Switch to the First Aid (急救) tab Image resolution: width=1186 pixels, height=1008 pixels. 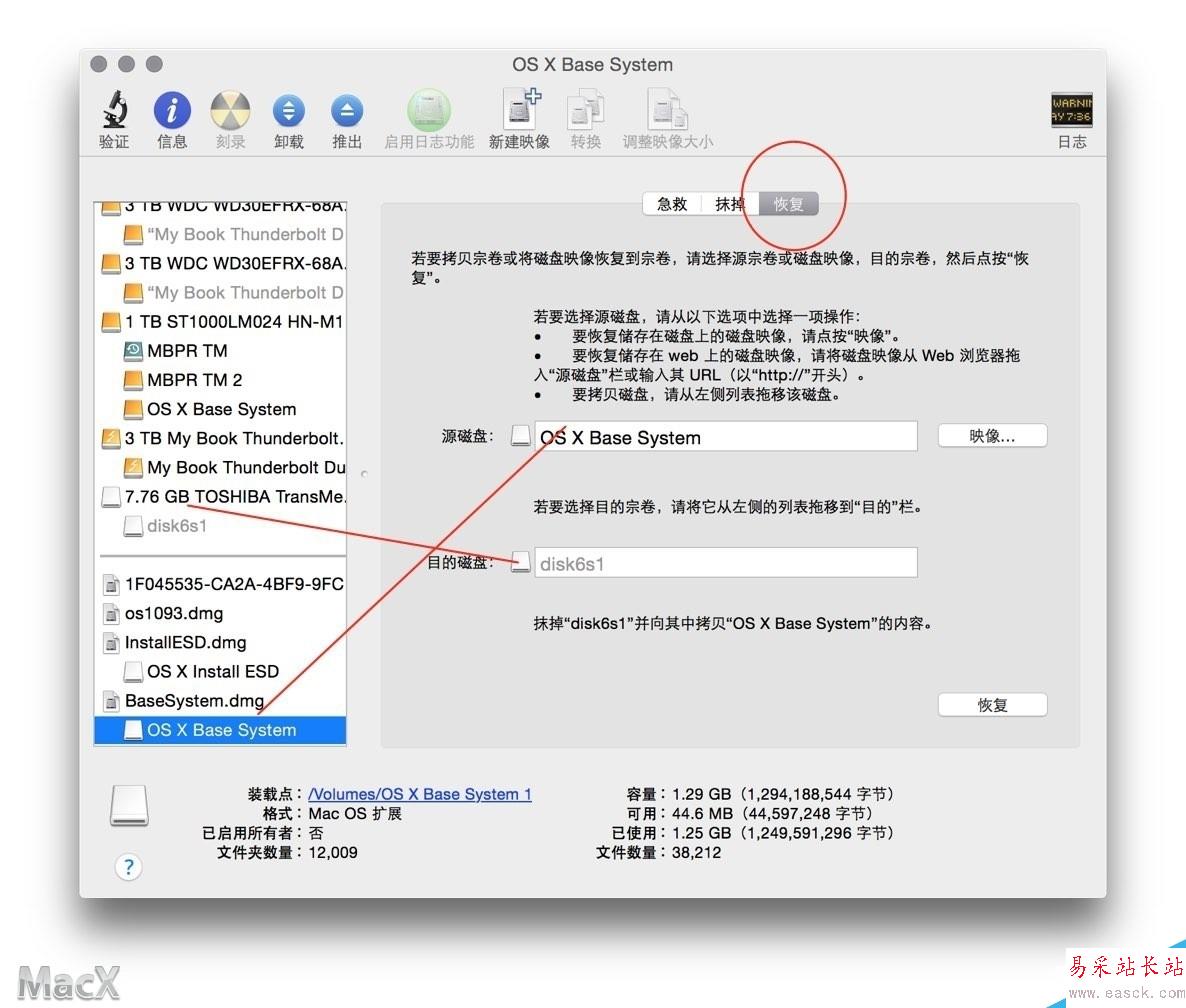[672, 203]
